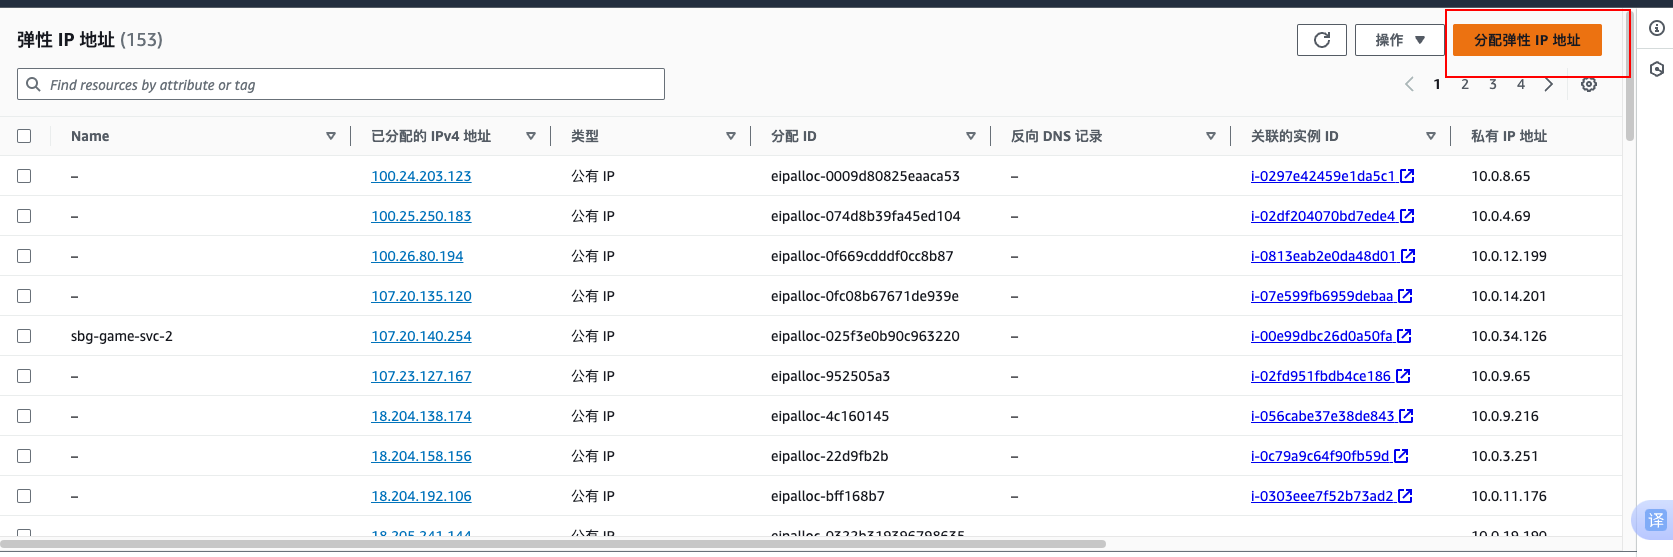The image size is (1673, 557).
Task: Open the 操作 actions dropdown
Action: pyautogui.click(x=1399, y=40)
